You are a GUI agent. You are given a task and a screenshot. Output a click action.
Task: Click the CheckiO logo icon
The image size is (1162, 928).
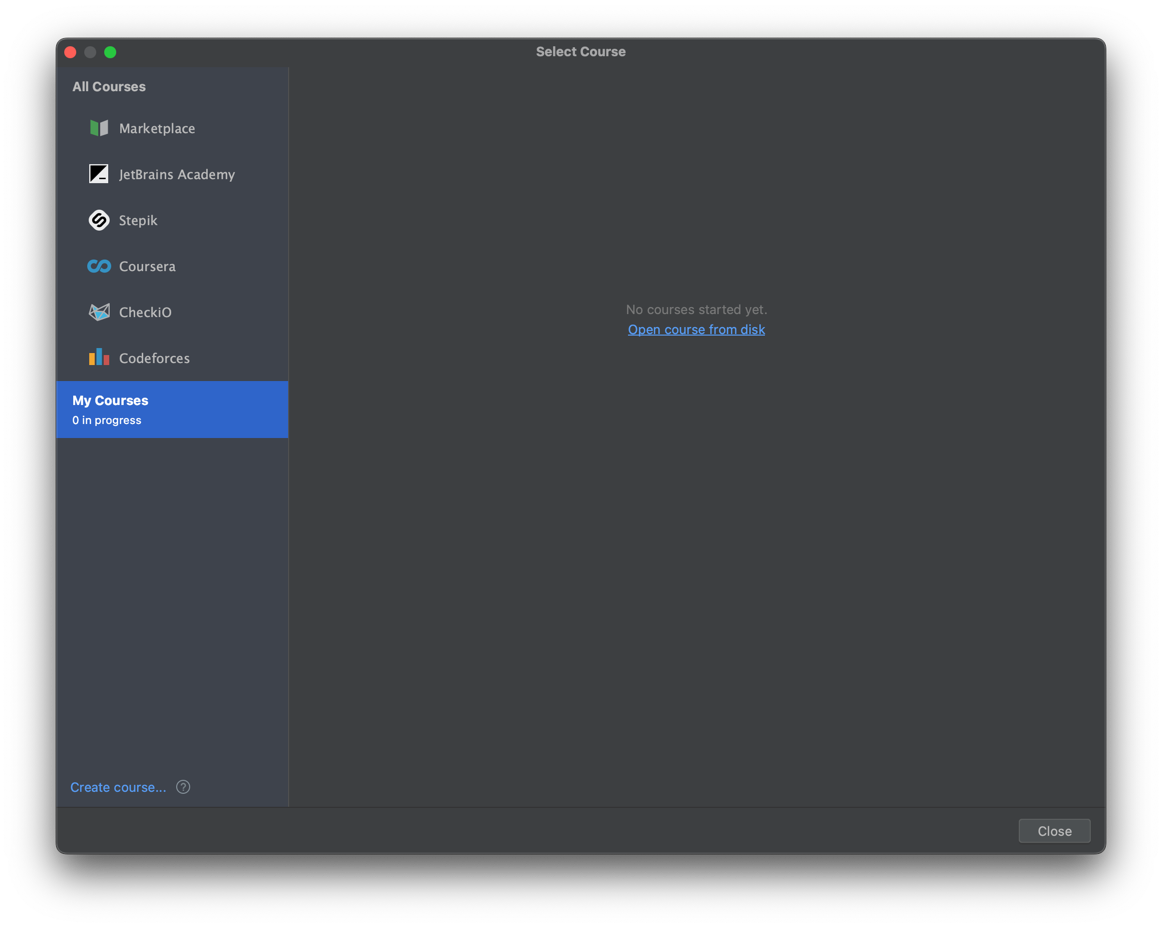point(99,312)
